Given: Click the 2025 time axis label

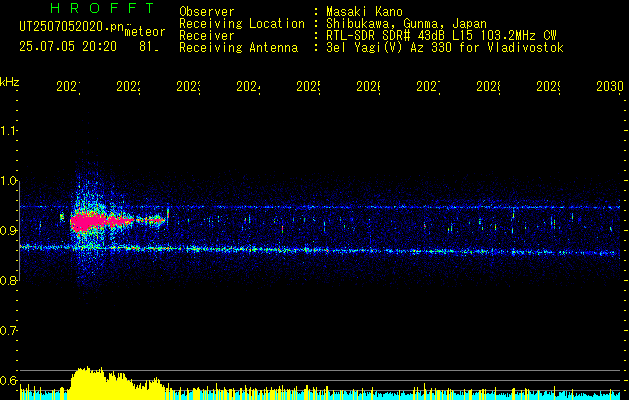Looking at the screenshot, I should click(308, 87).
